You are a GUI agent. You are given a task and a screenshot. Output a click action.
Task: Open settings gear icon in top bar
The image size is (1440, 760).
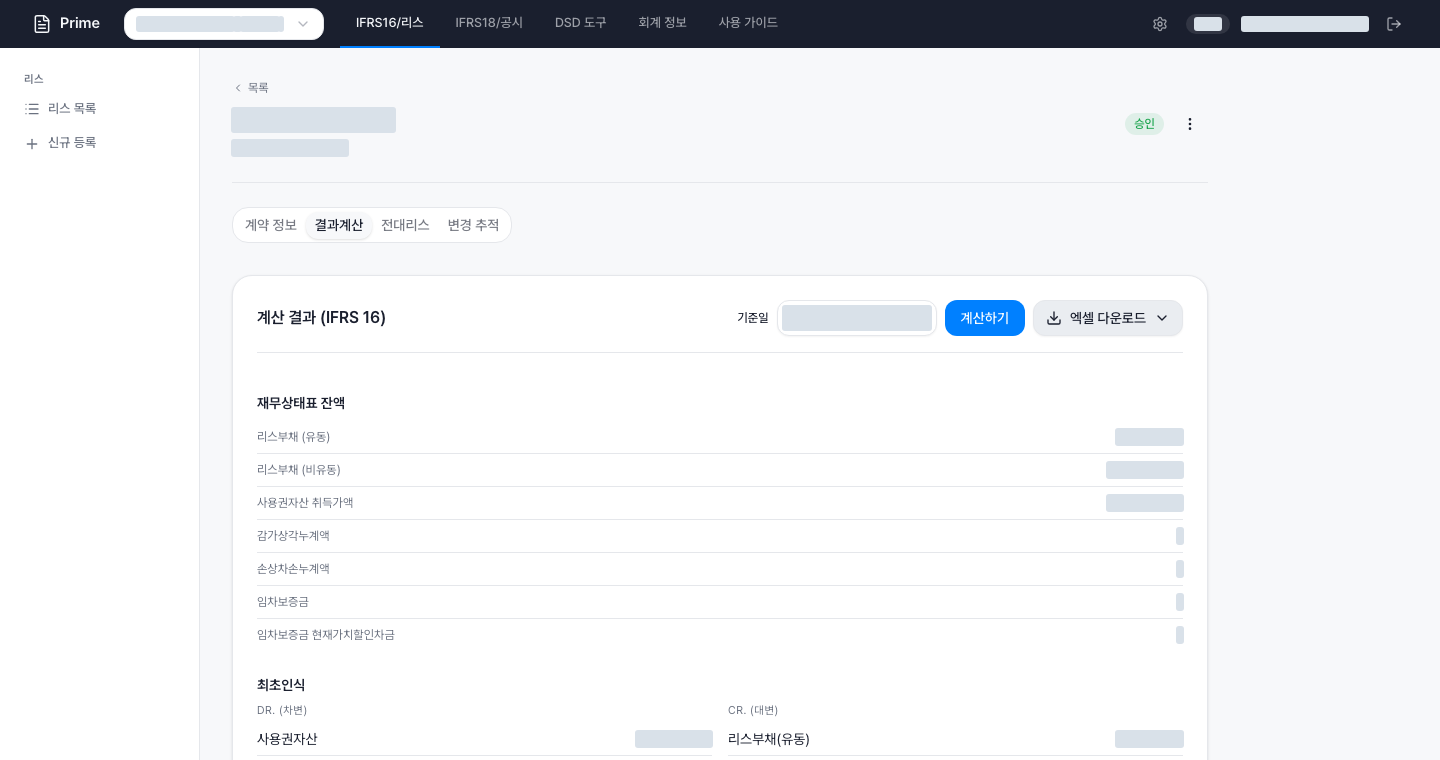1160,24
